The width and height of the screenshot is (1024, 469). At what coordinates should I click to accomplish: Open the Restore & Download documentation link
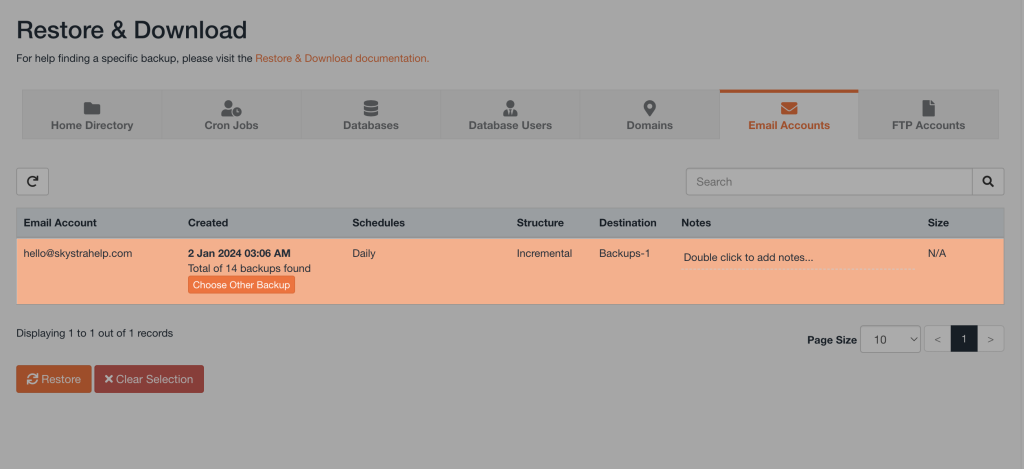click(x=342, y=59)
